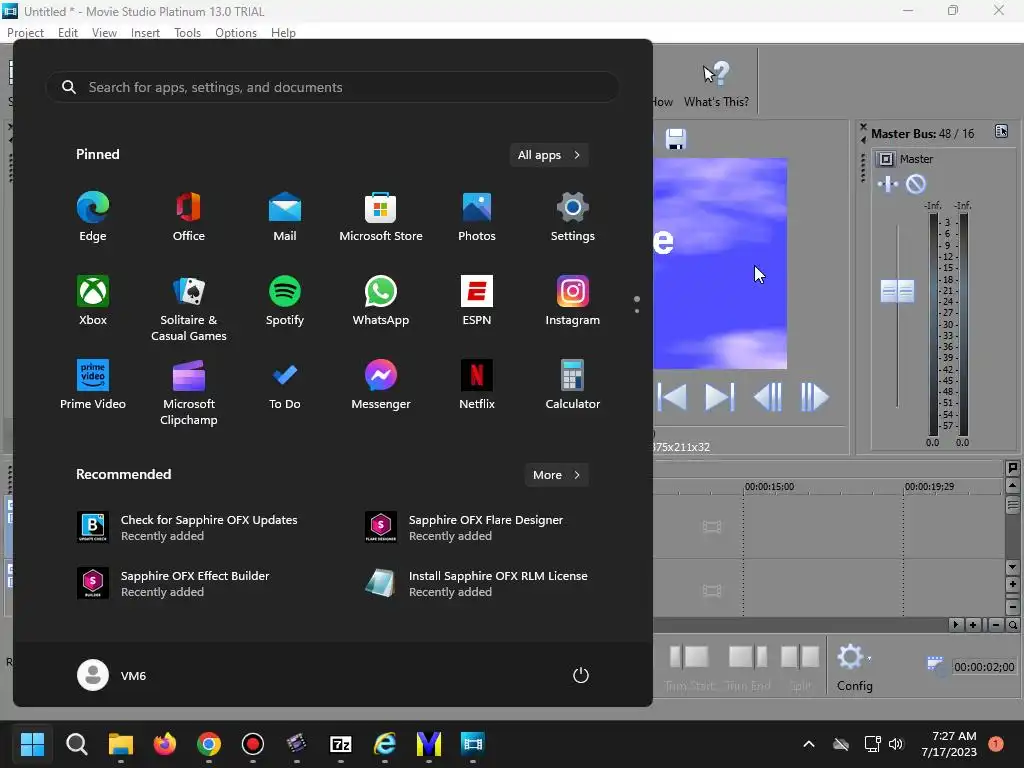Open To Do app
This screenshot has height=768, width=1024.
[285, 385]
